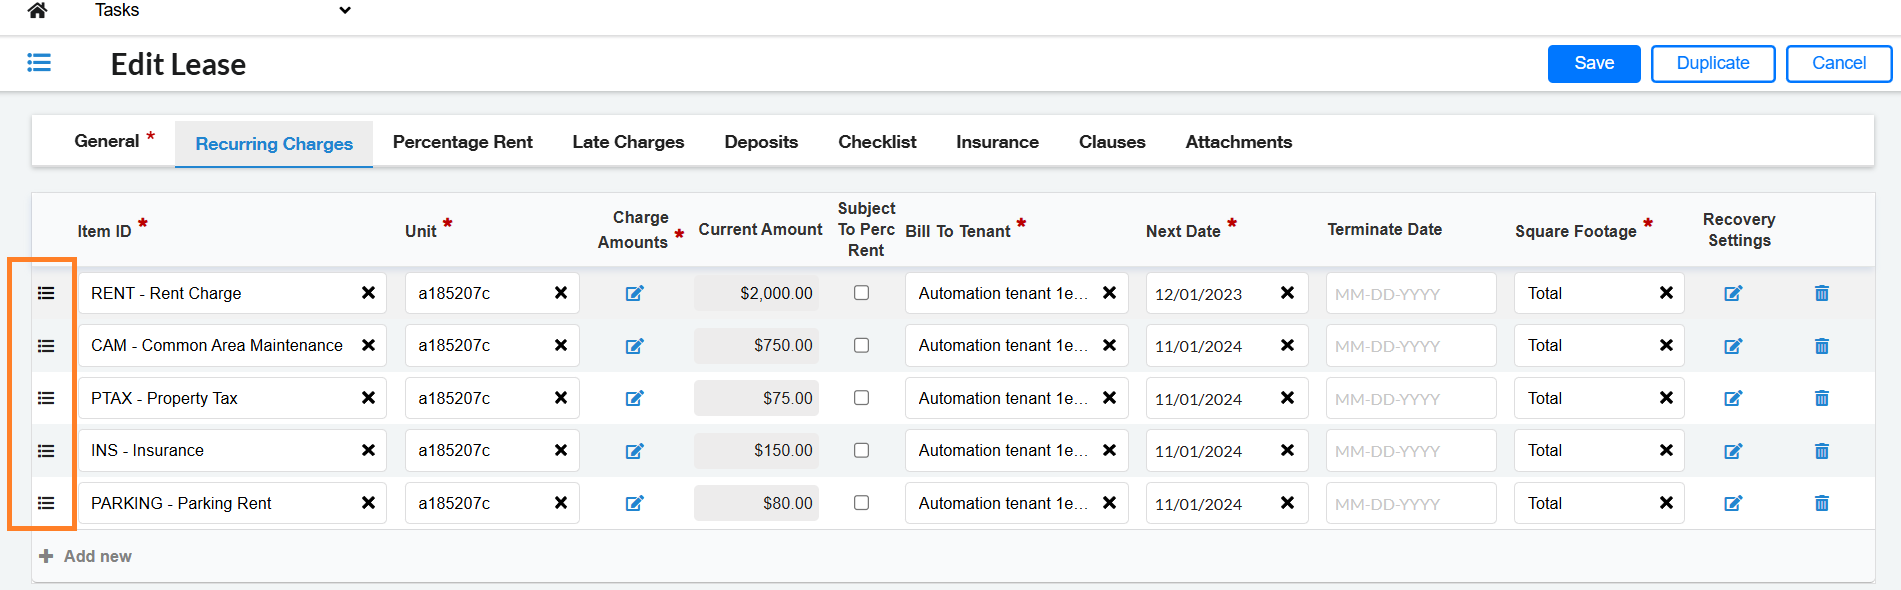The image size is (1901, 590).
Task: Open recovery settings for PTAX row
Action: click(x=1733, y=398)
